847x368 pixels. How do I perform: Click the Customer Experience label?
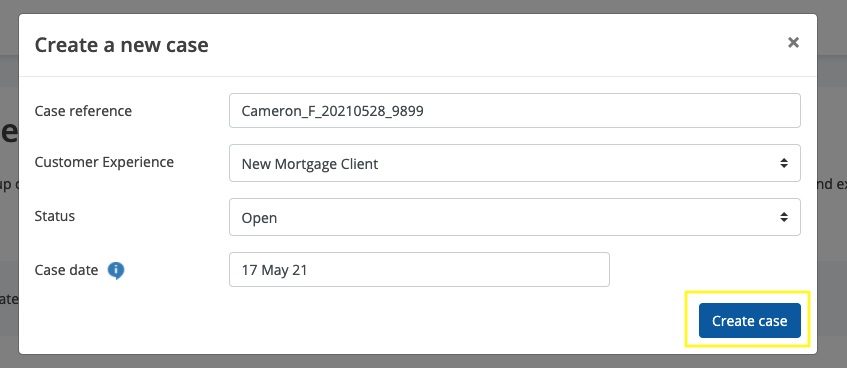click(104, 162)
